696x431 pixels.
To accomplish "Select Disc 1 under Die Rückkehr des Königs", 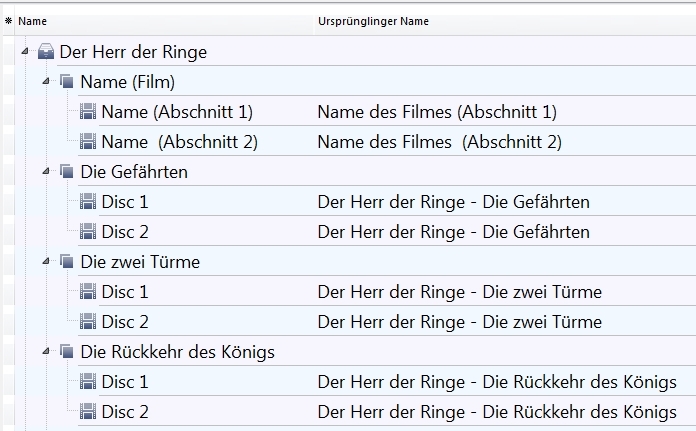I will pos(125,382).
